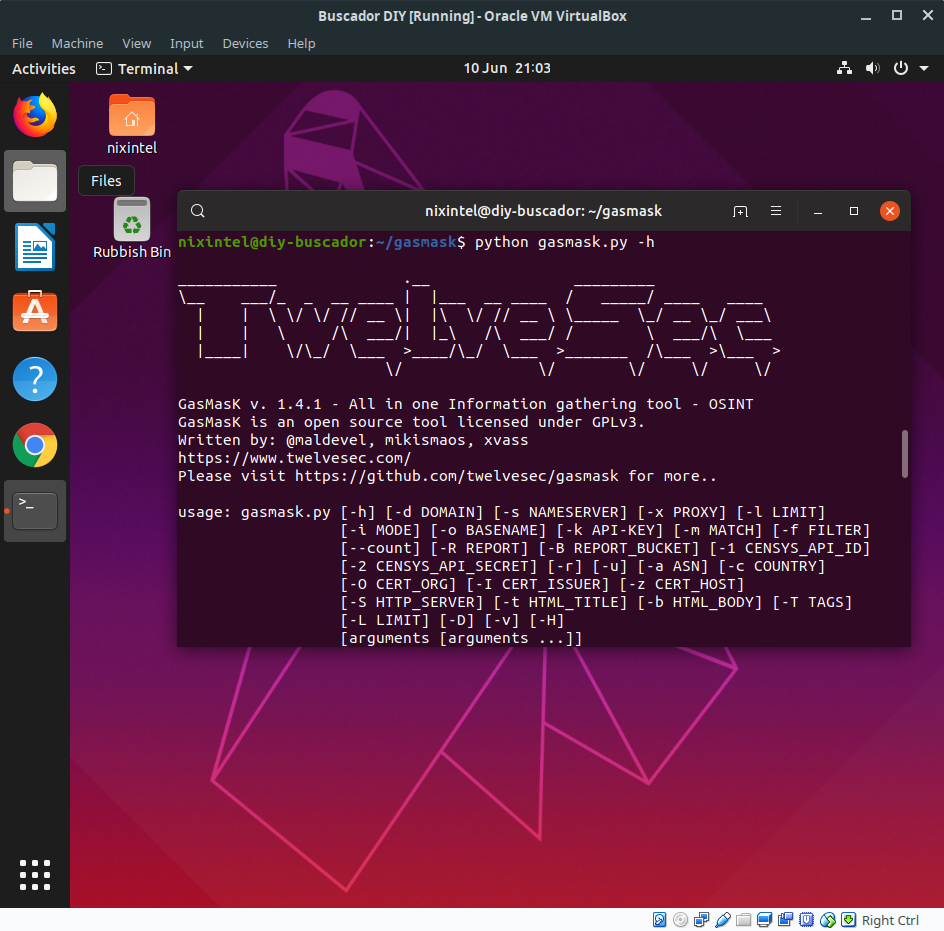Open the VirtualBox Devices menu

[245, 43]
